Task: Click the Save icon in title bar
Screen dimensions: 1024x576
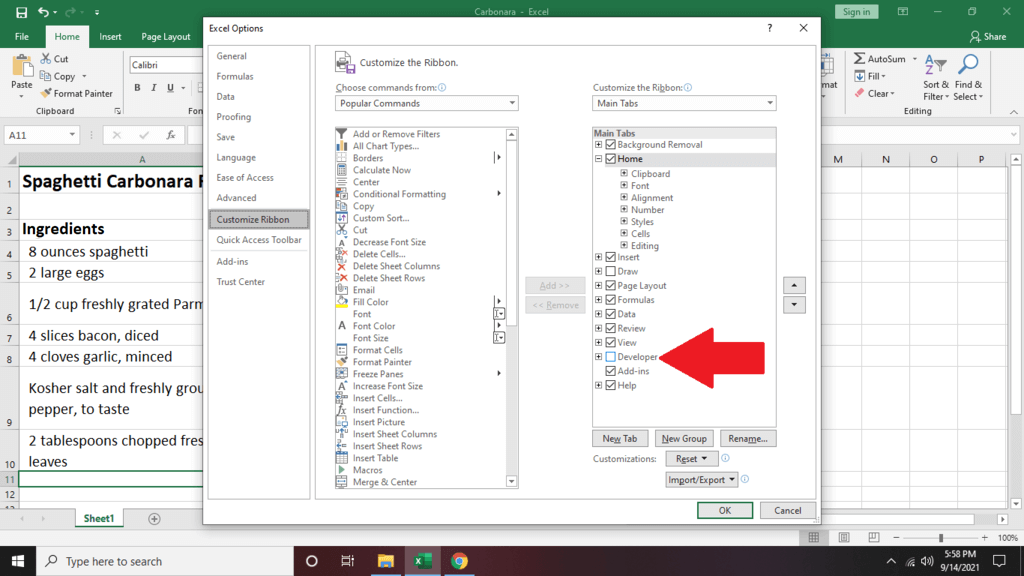Action: (x=21, y=12)
